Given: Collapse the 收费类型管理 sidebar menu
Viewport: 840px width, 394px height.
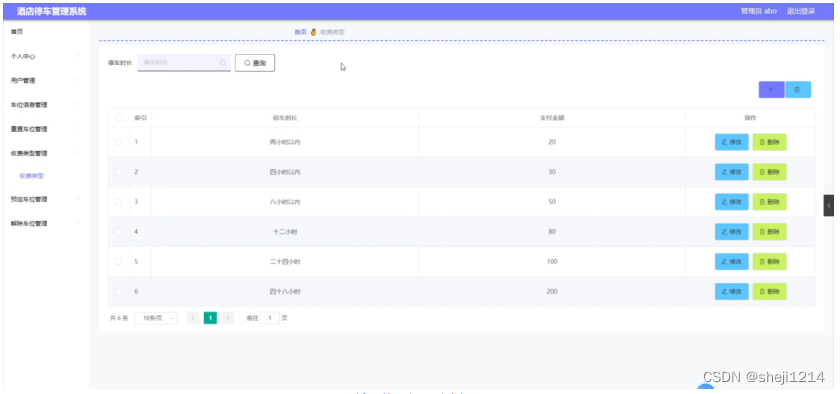Looking at the screenshot, I should tap(46, 153).
